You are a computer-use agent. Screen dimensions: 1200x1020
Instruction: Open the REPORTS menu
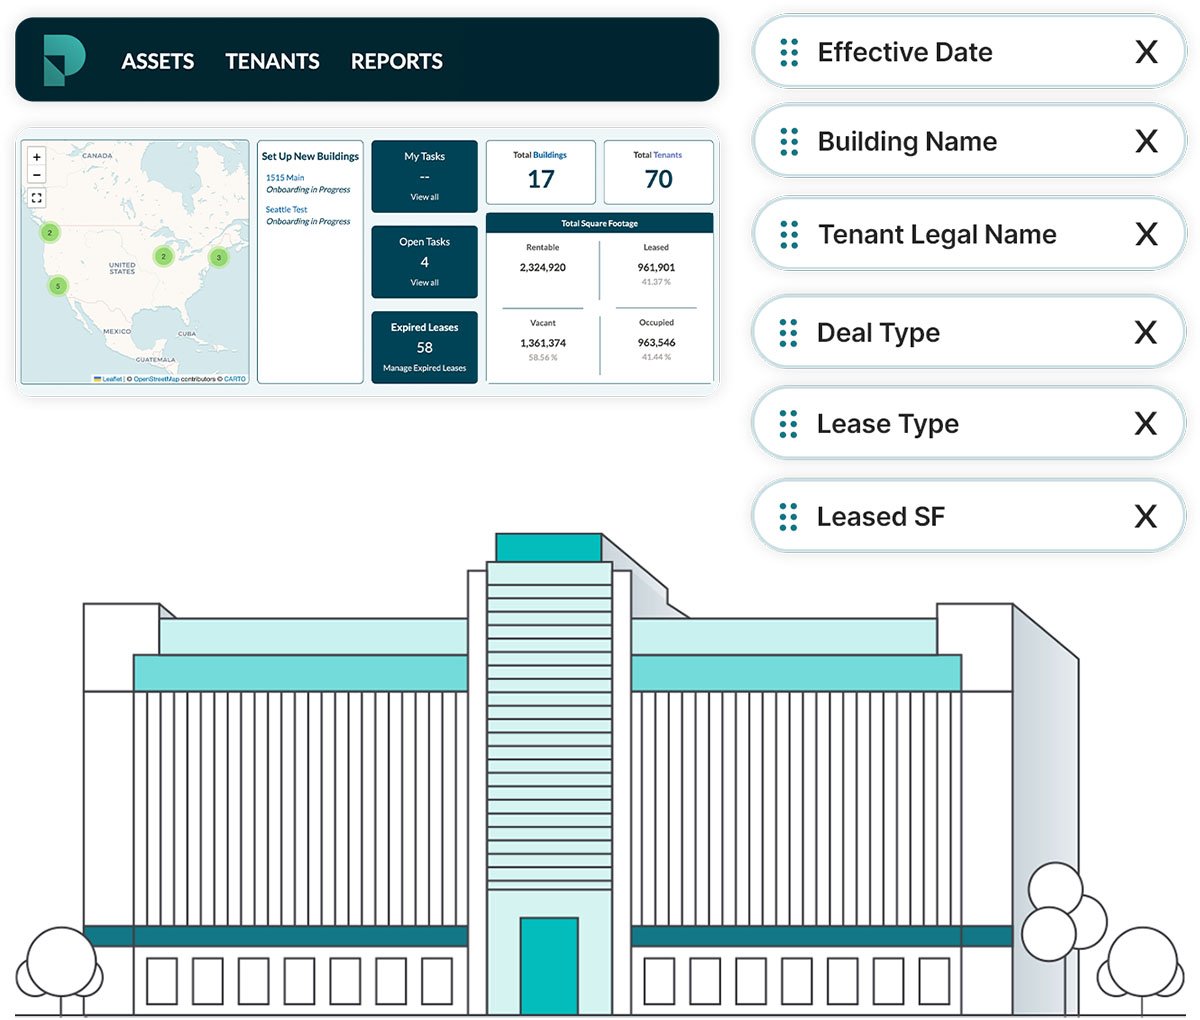[x=396, y=61]
